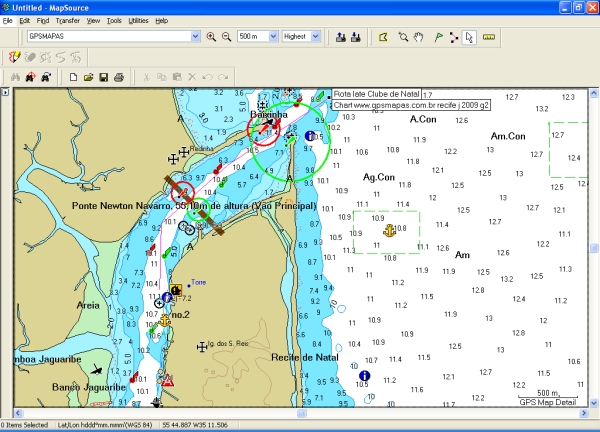Screen dimensions: 600x432
Task: Click the Open folder icon
Action: (x=88, y=76)
